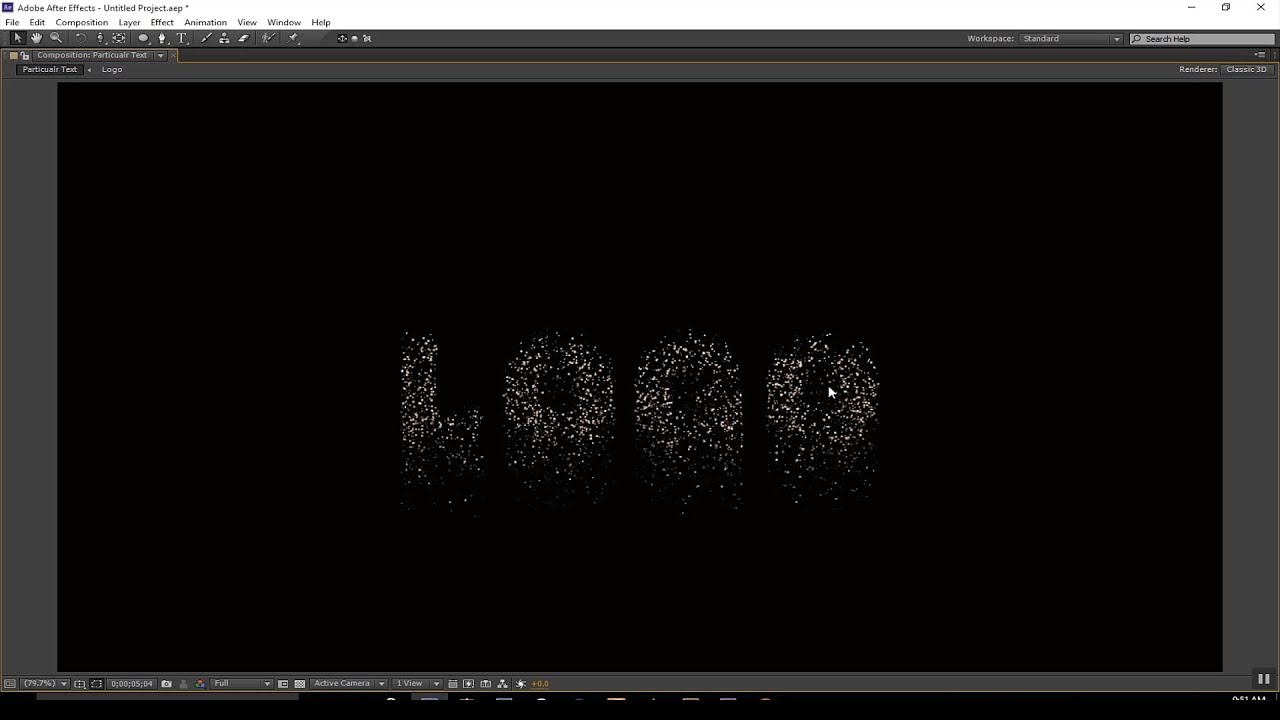Select the Selection arrow tool
This screenshot has height=720, width=1280.
17,38
